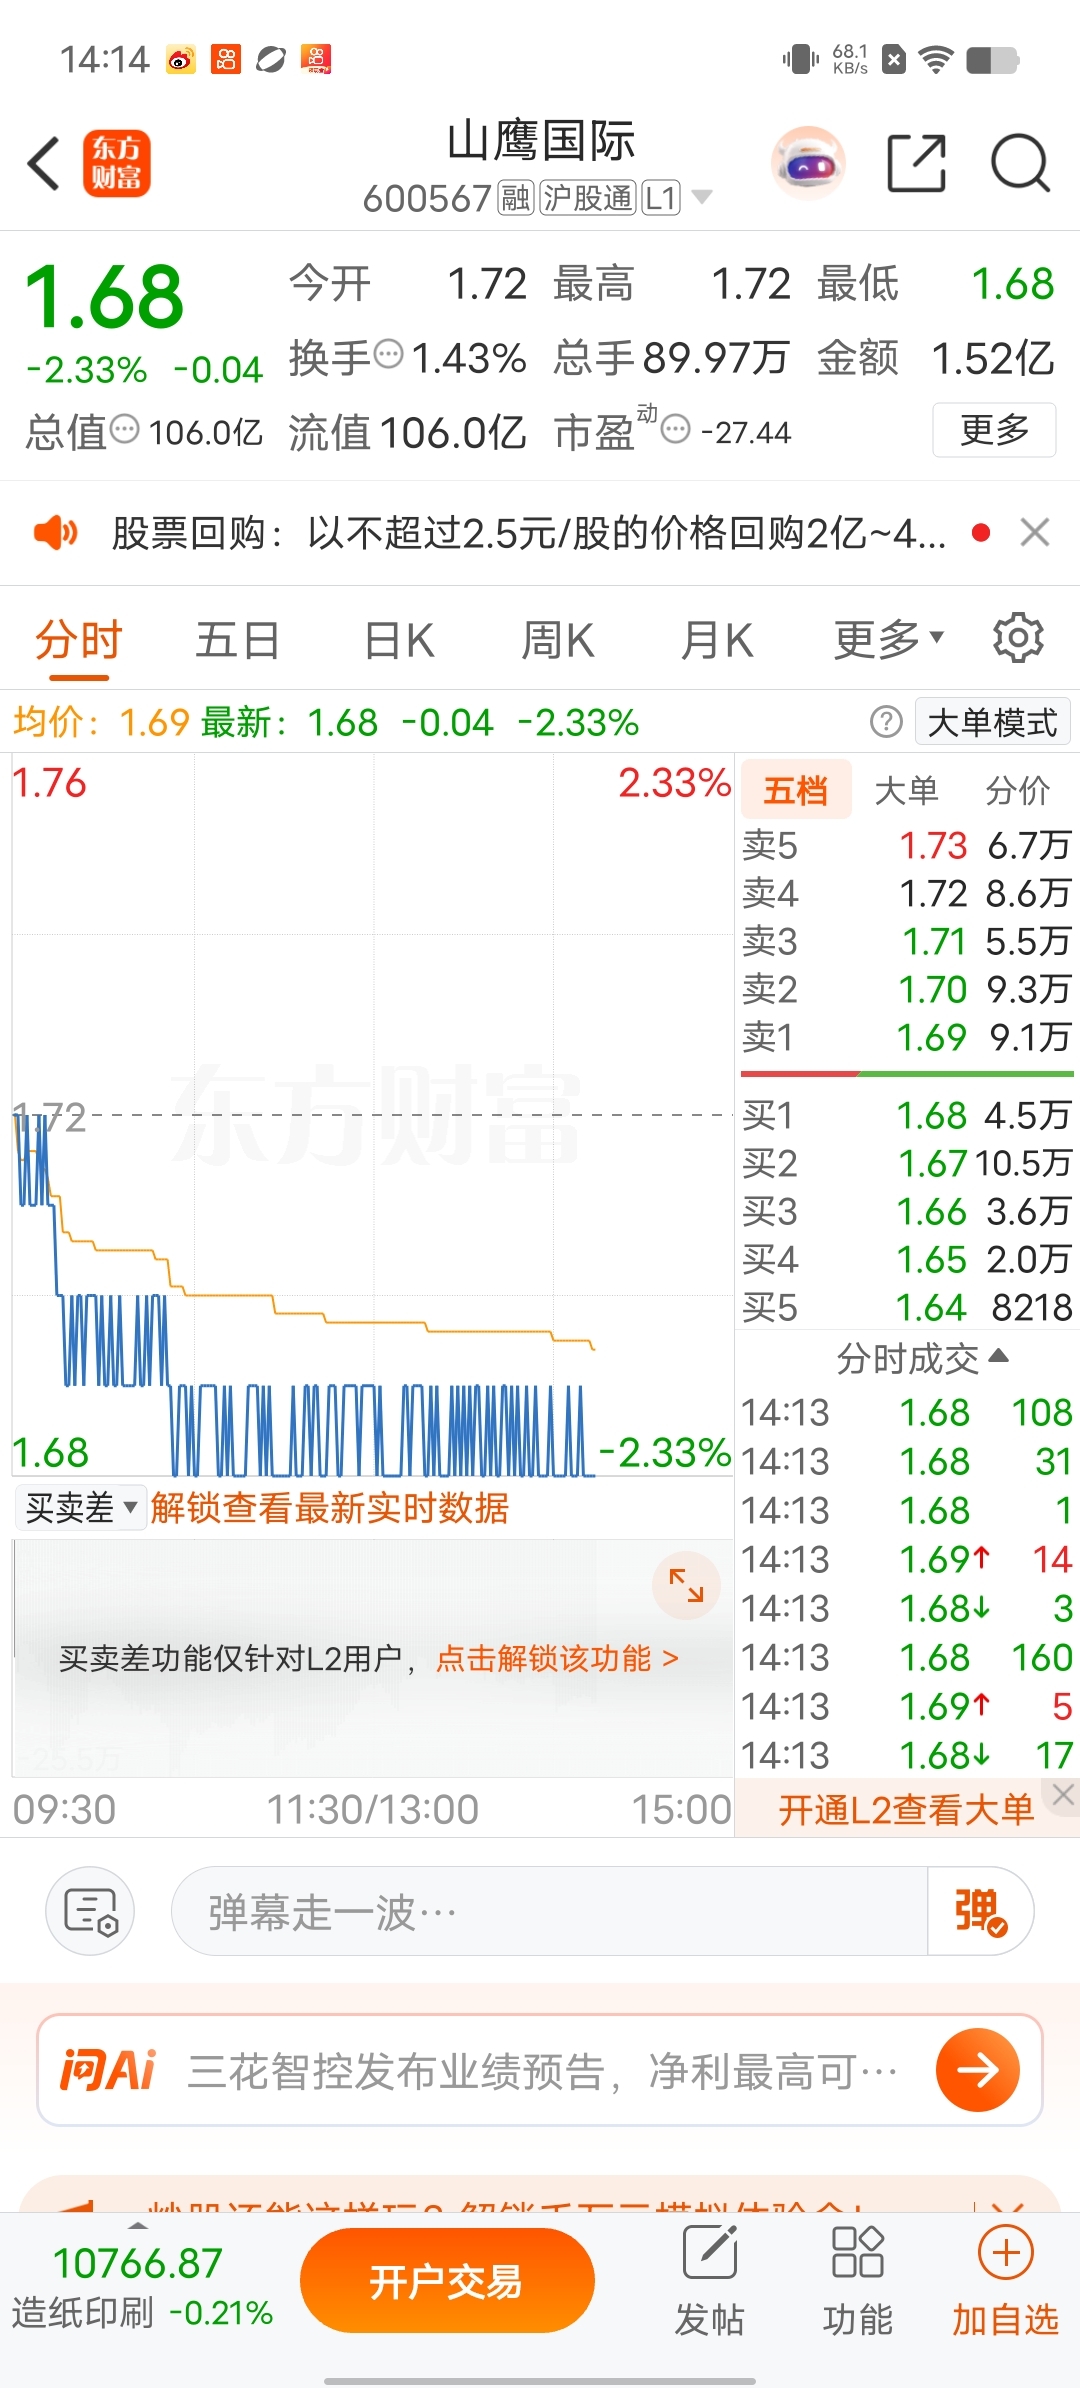Select the 大单 tab

tap(906, 790)
